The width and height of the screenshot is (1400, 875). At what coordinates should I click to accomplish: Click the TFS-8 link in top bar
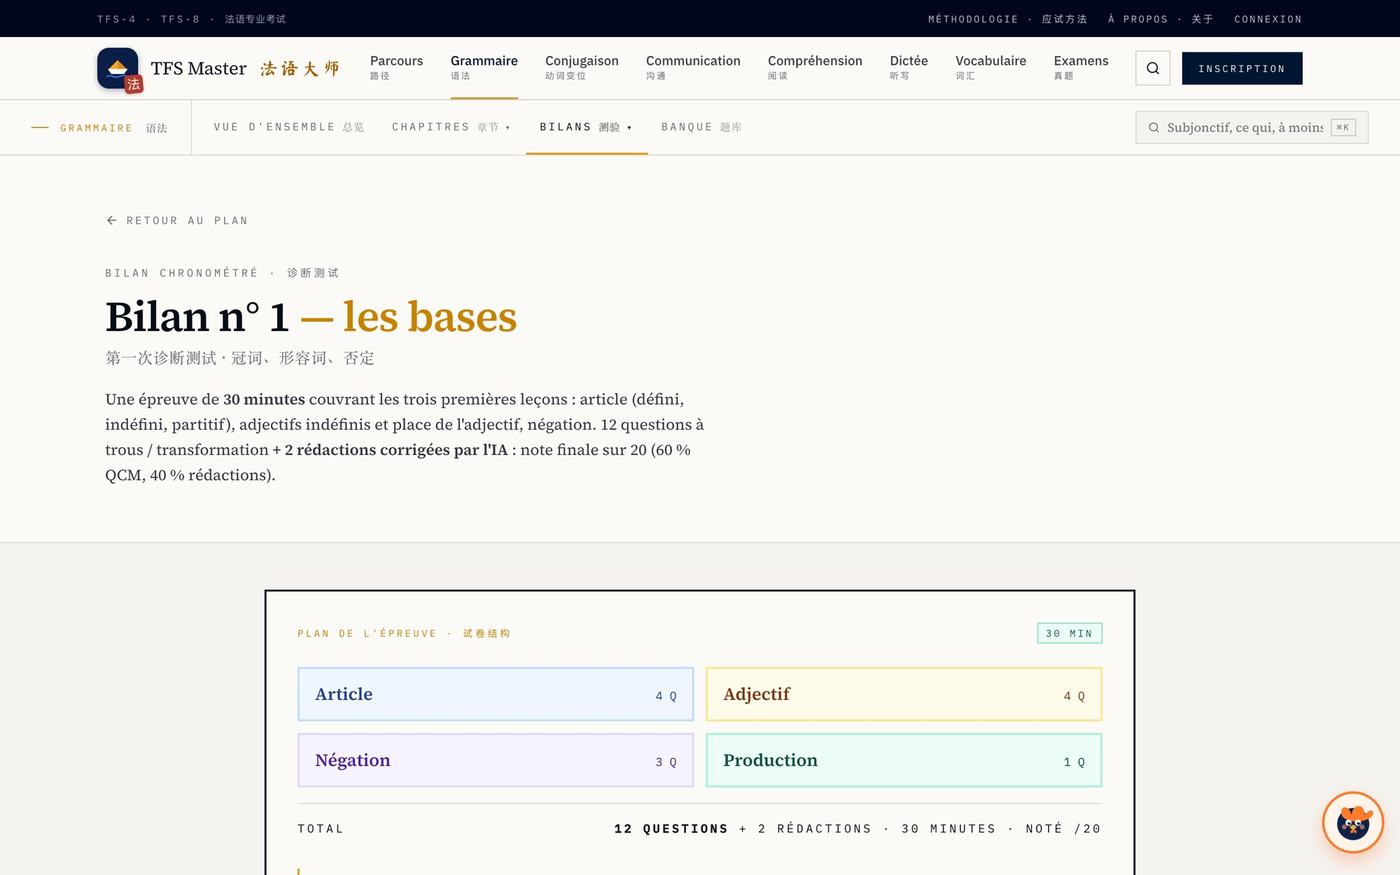180,19
